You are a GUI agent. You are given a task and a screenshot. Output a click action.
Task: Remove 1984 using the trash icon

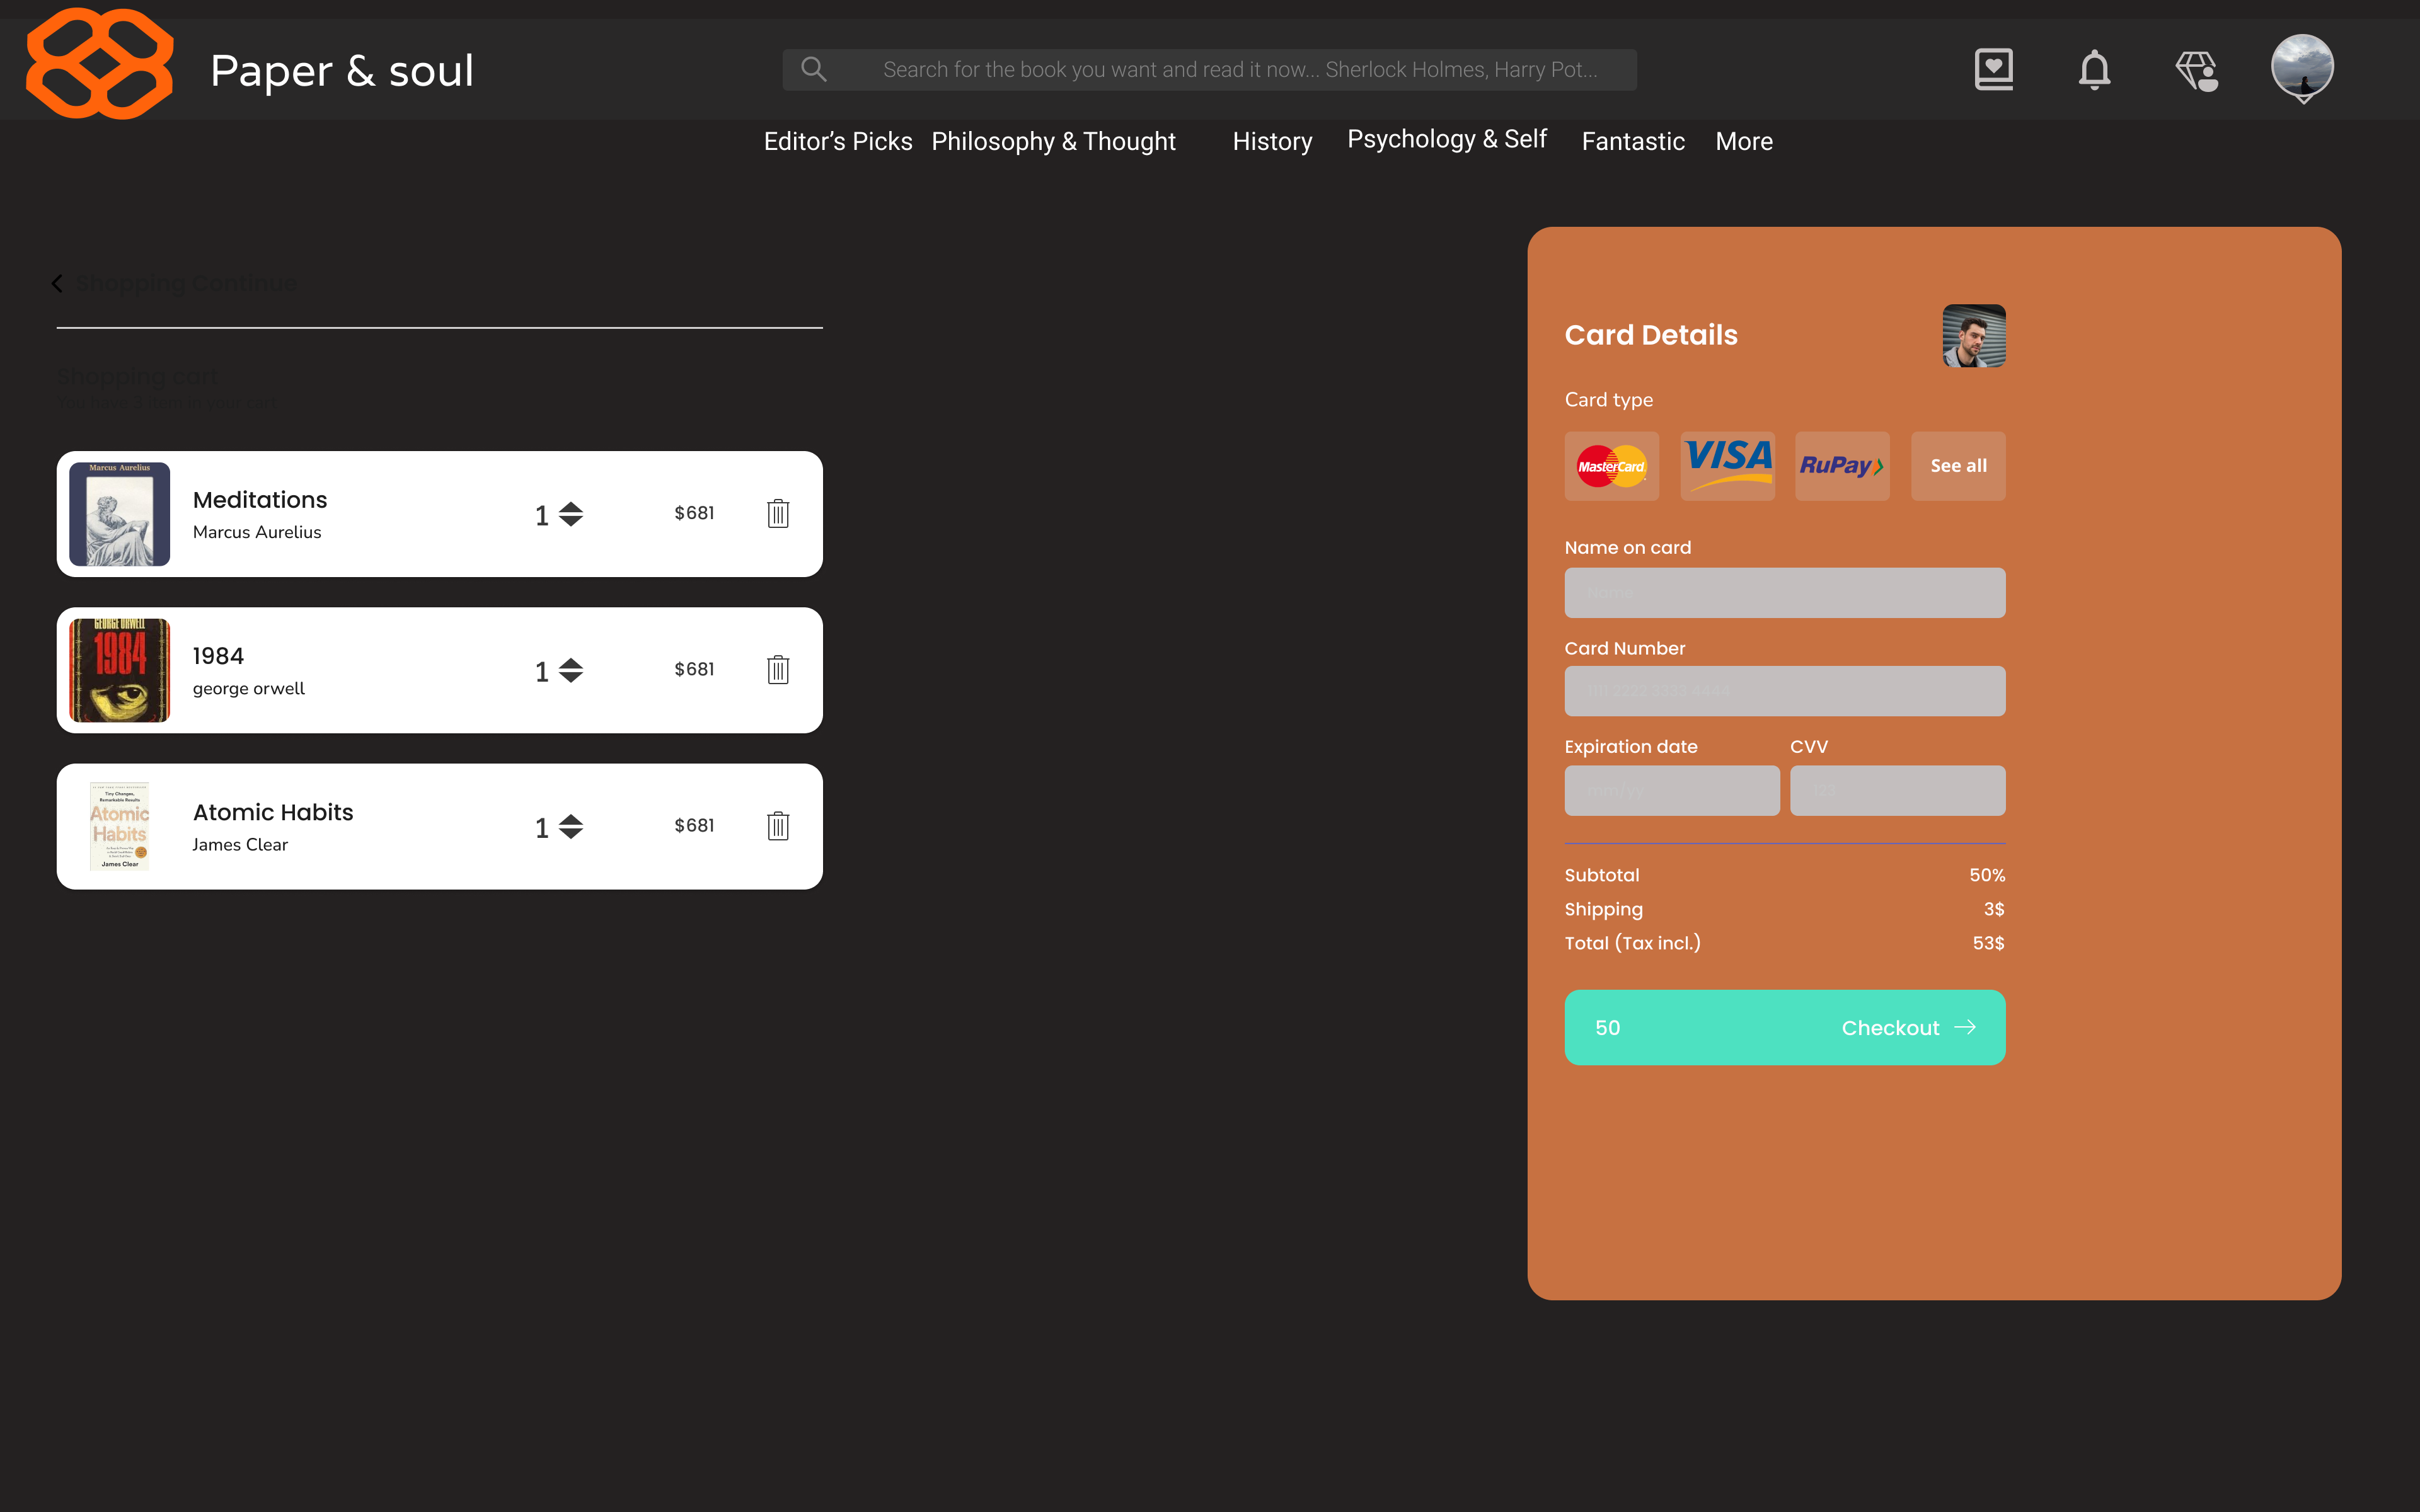click(778, 670)
